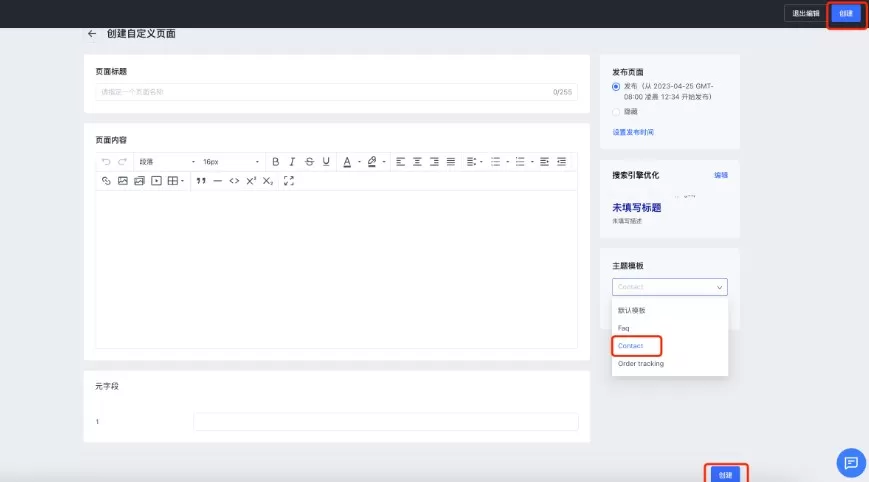
Task: Apply strikethrough formatting
Action: click(x=309, y=161)
